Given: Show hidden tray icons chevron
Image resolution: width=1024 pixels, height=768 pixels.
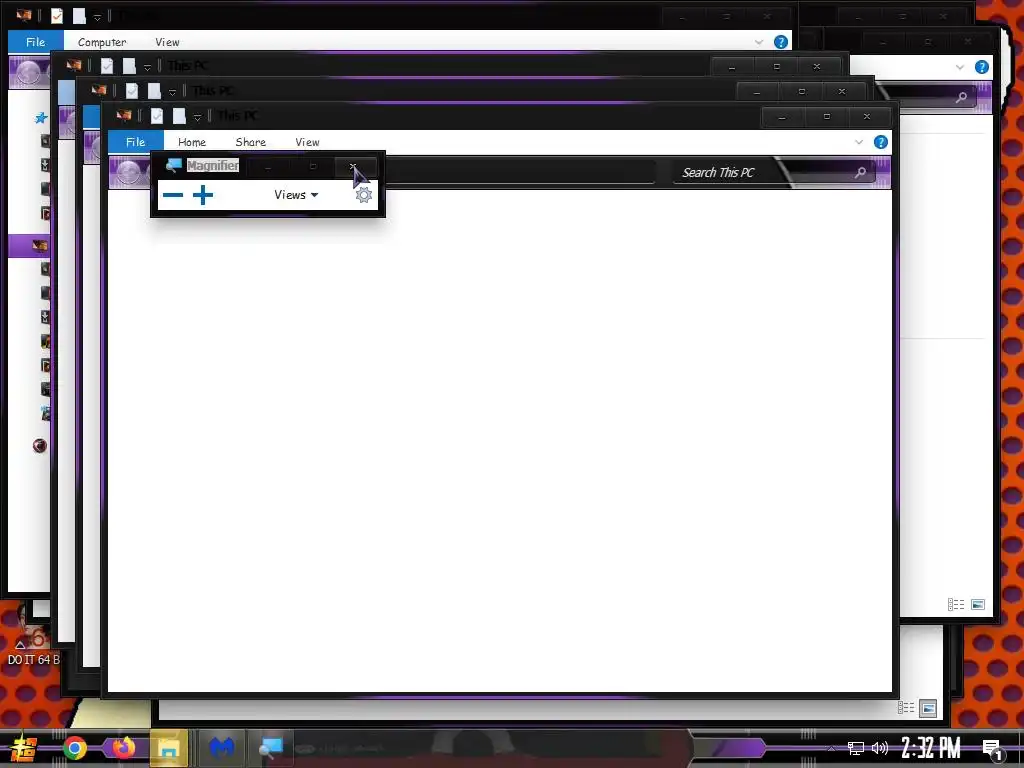Looking at the screenshot, I should coord(831,748).
